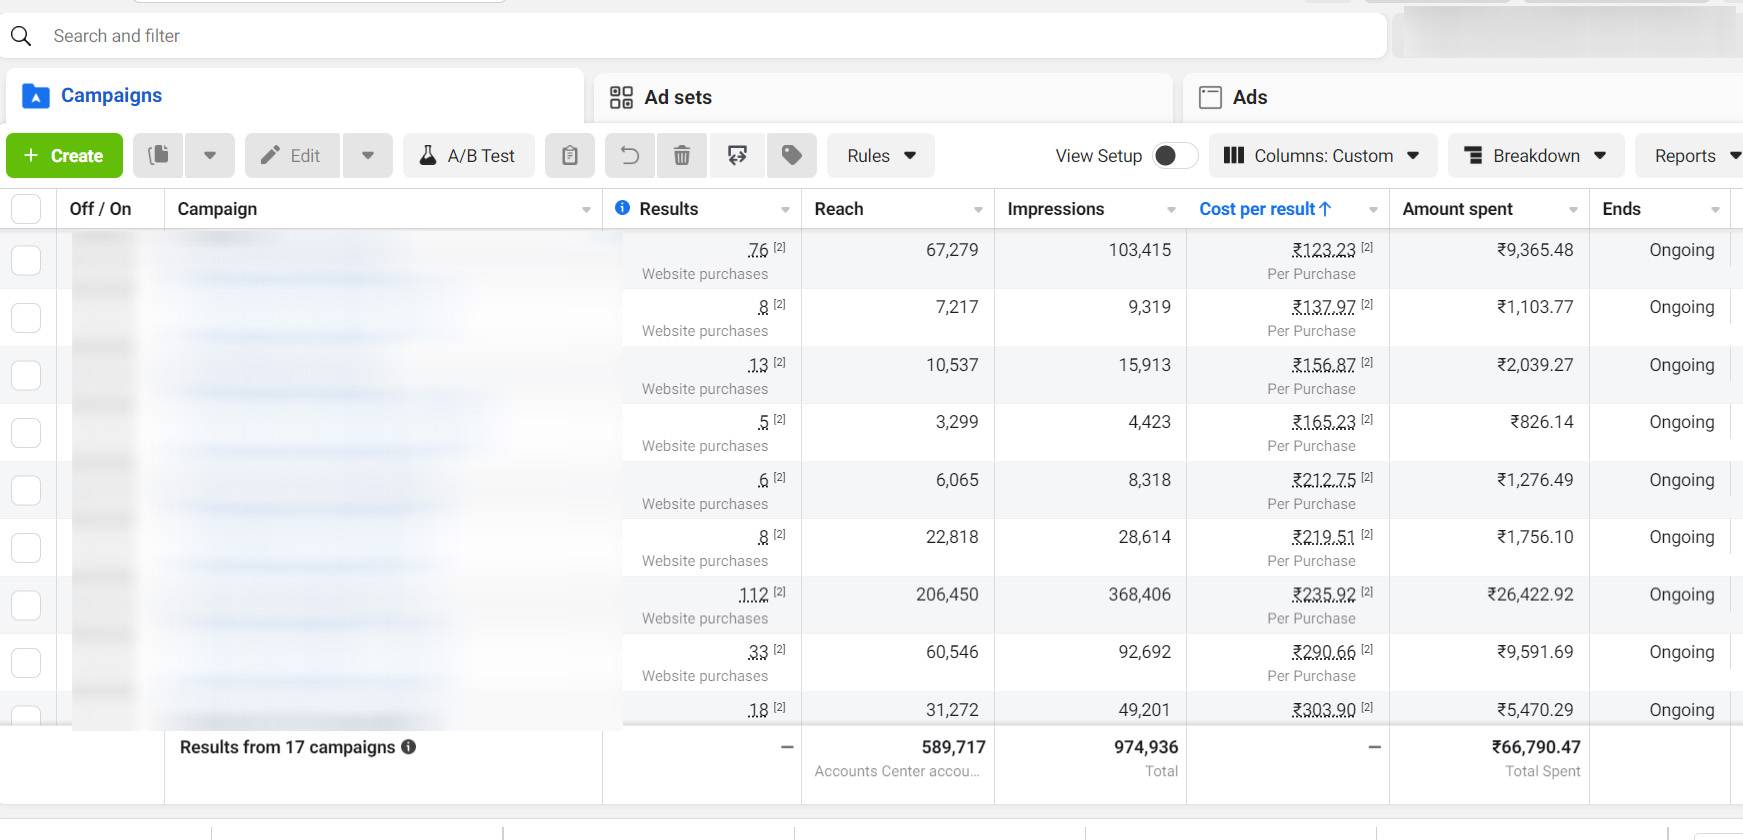Click the Delete trash icon

(682, 155)
